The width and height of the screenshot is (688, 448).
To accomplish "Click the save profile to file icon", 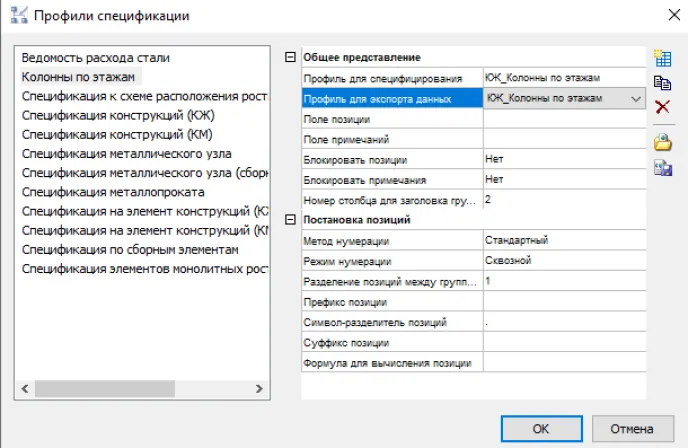I will pos(661,168).
